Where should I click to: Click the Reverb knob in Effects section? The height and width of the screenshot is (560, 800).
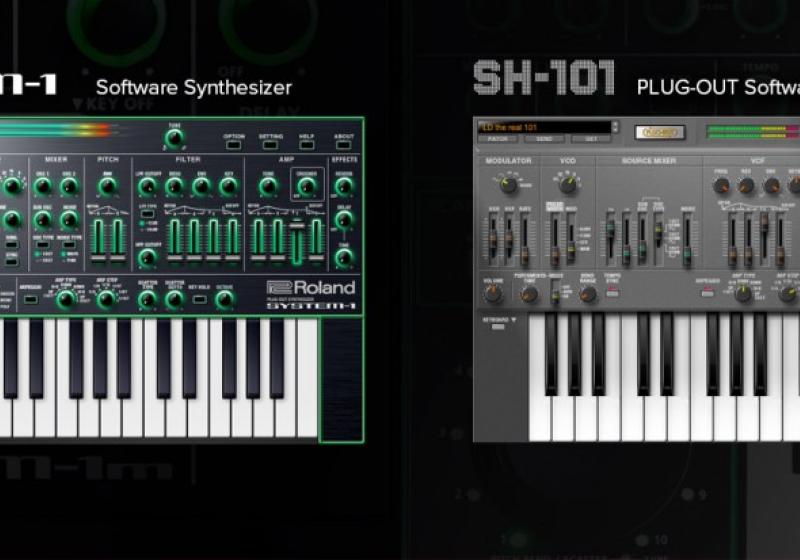[x=344, y=186]
